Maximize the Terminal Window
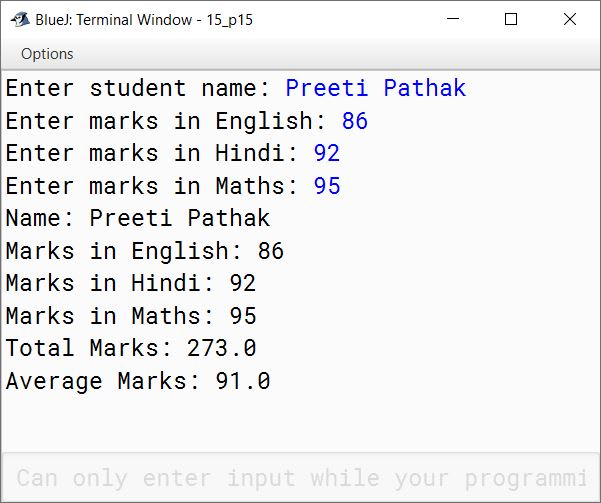The height and width of the screenshot is (503, 601). click(x=511, y=19)
